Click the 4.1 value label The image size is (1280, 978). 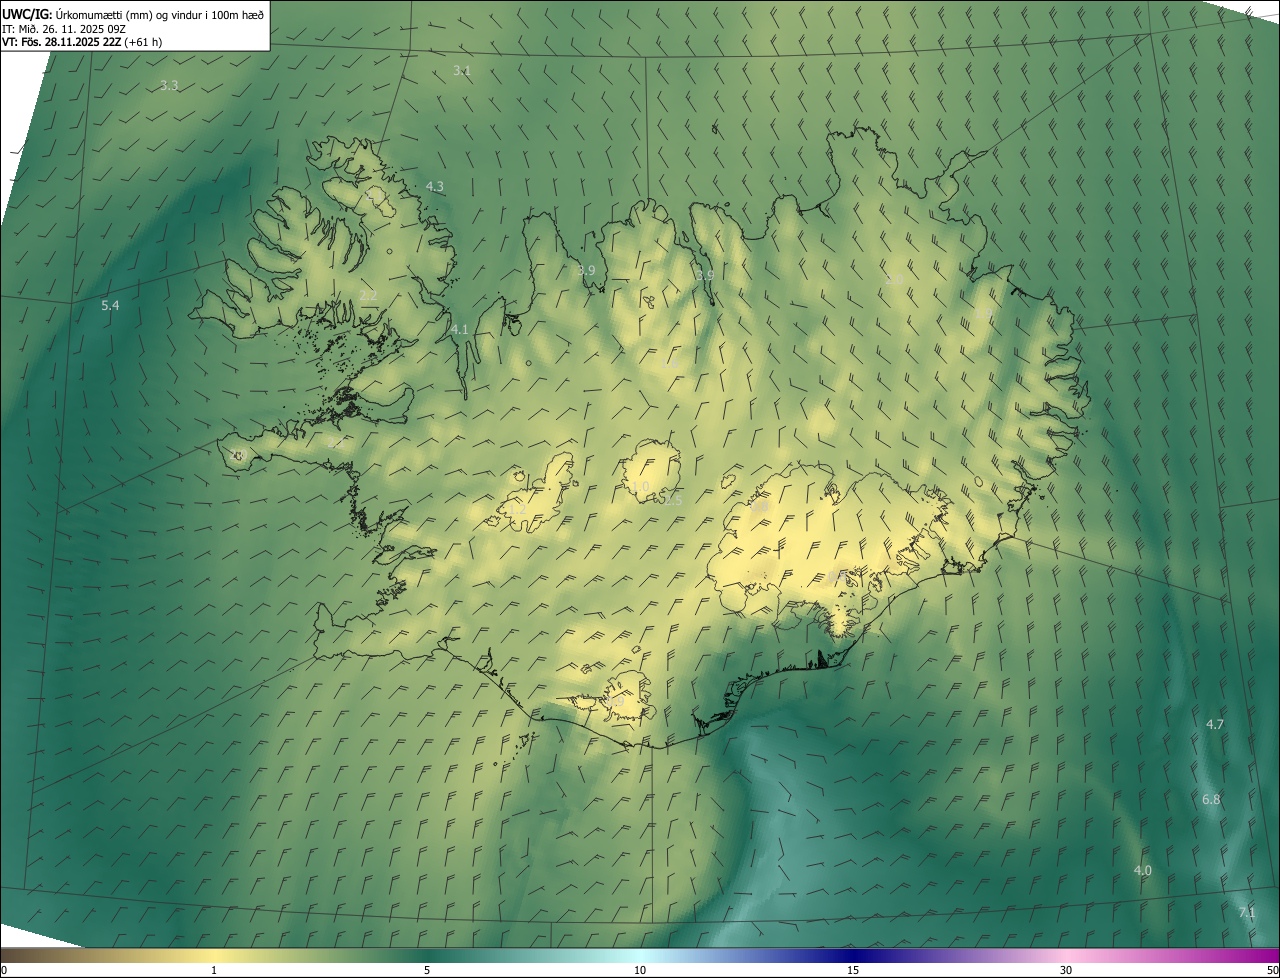(460, 329)
